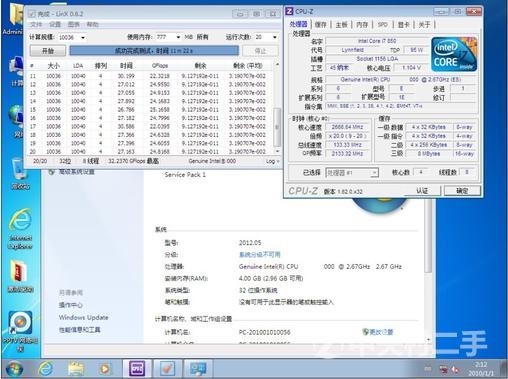Click LinX 停止 stop button

[260, 51]
